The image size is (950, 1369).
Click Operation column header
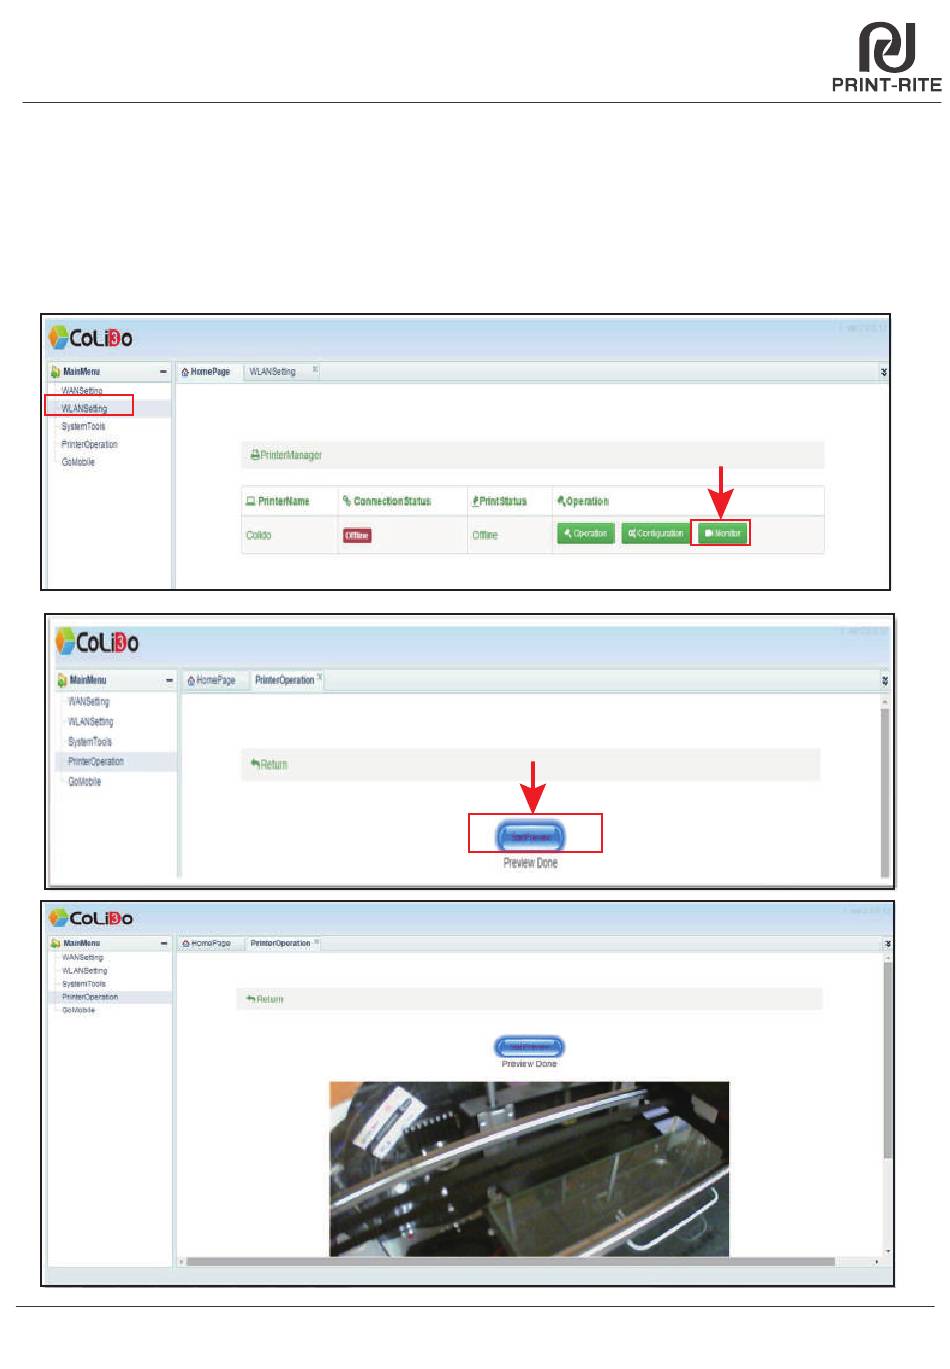pyautogui.click(x=582, y=501)
